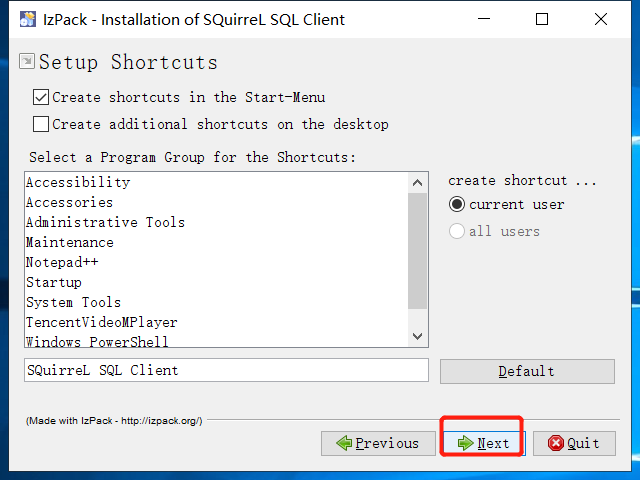Click the program group list up arrow
Viewport: 640px width, 480px height.
coord(417,182)
